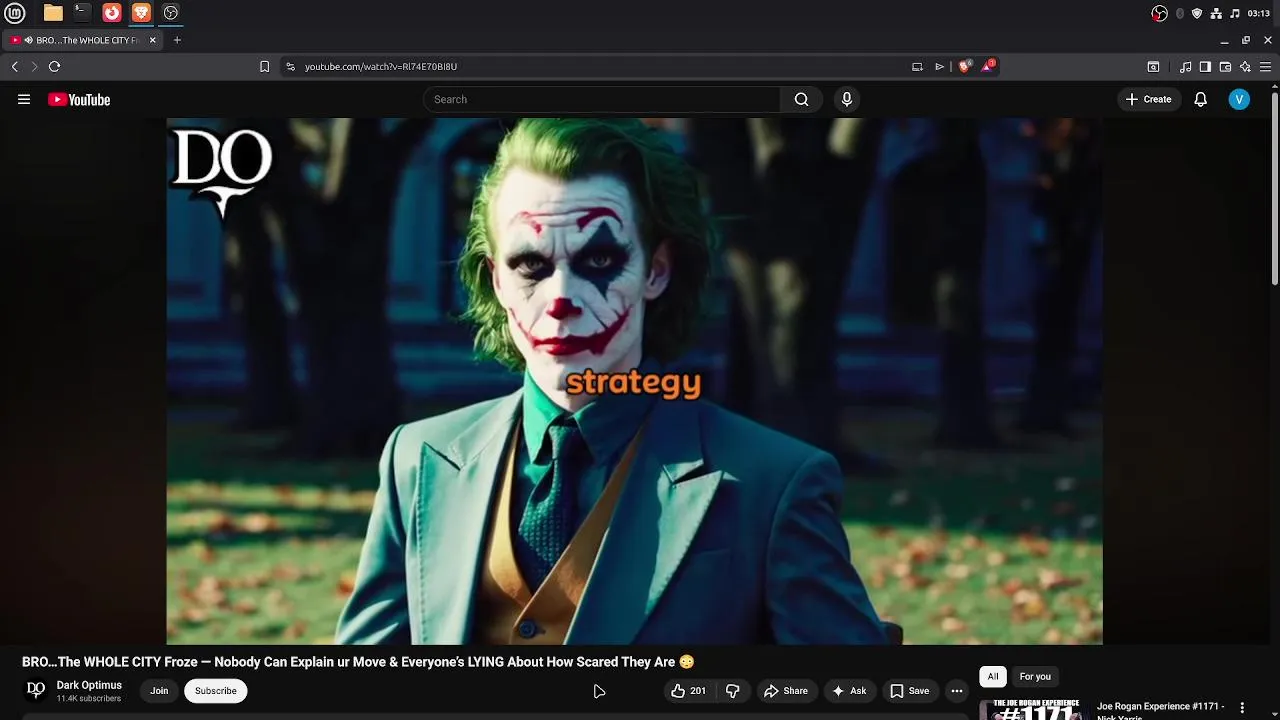Open the Brave Rewards triangle icon

pyautogui.click(x=988, y=66)
